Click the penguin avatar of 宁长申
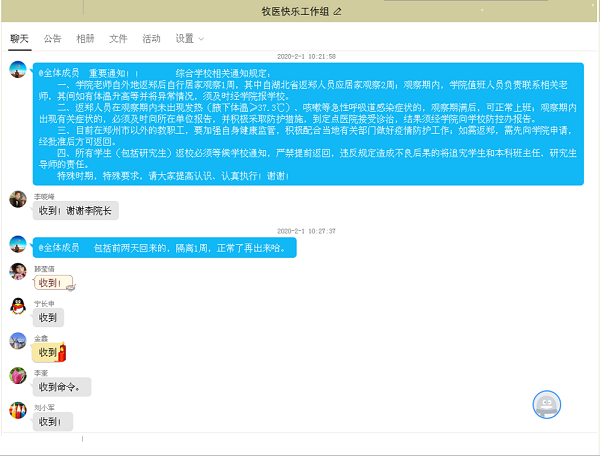Image resolution: width=600 pixels, height=456 pixels. pyautogui.click(x=17, y=306)
